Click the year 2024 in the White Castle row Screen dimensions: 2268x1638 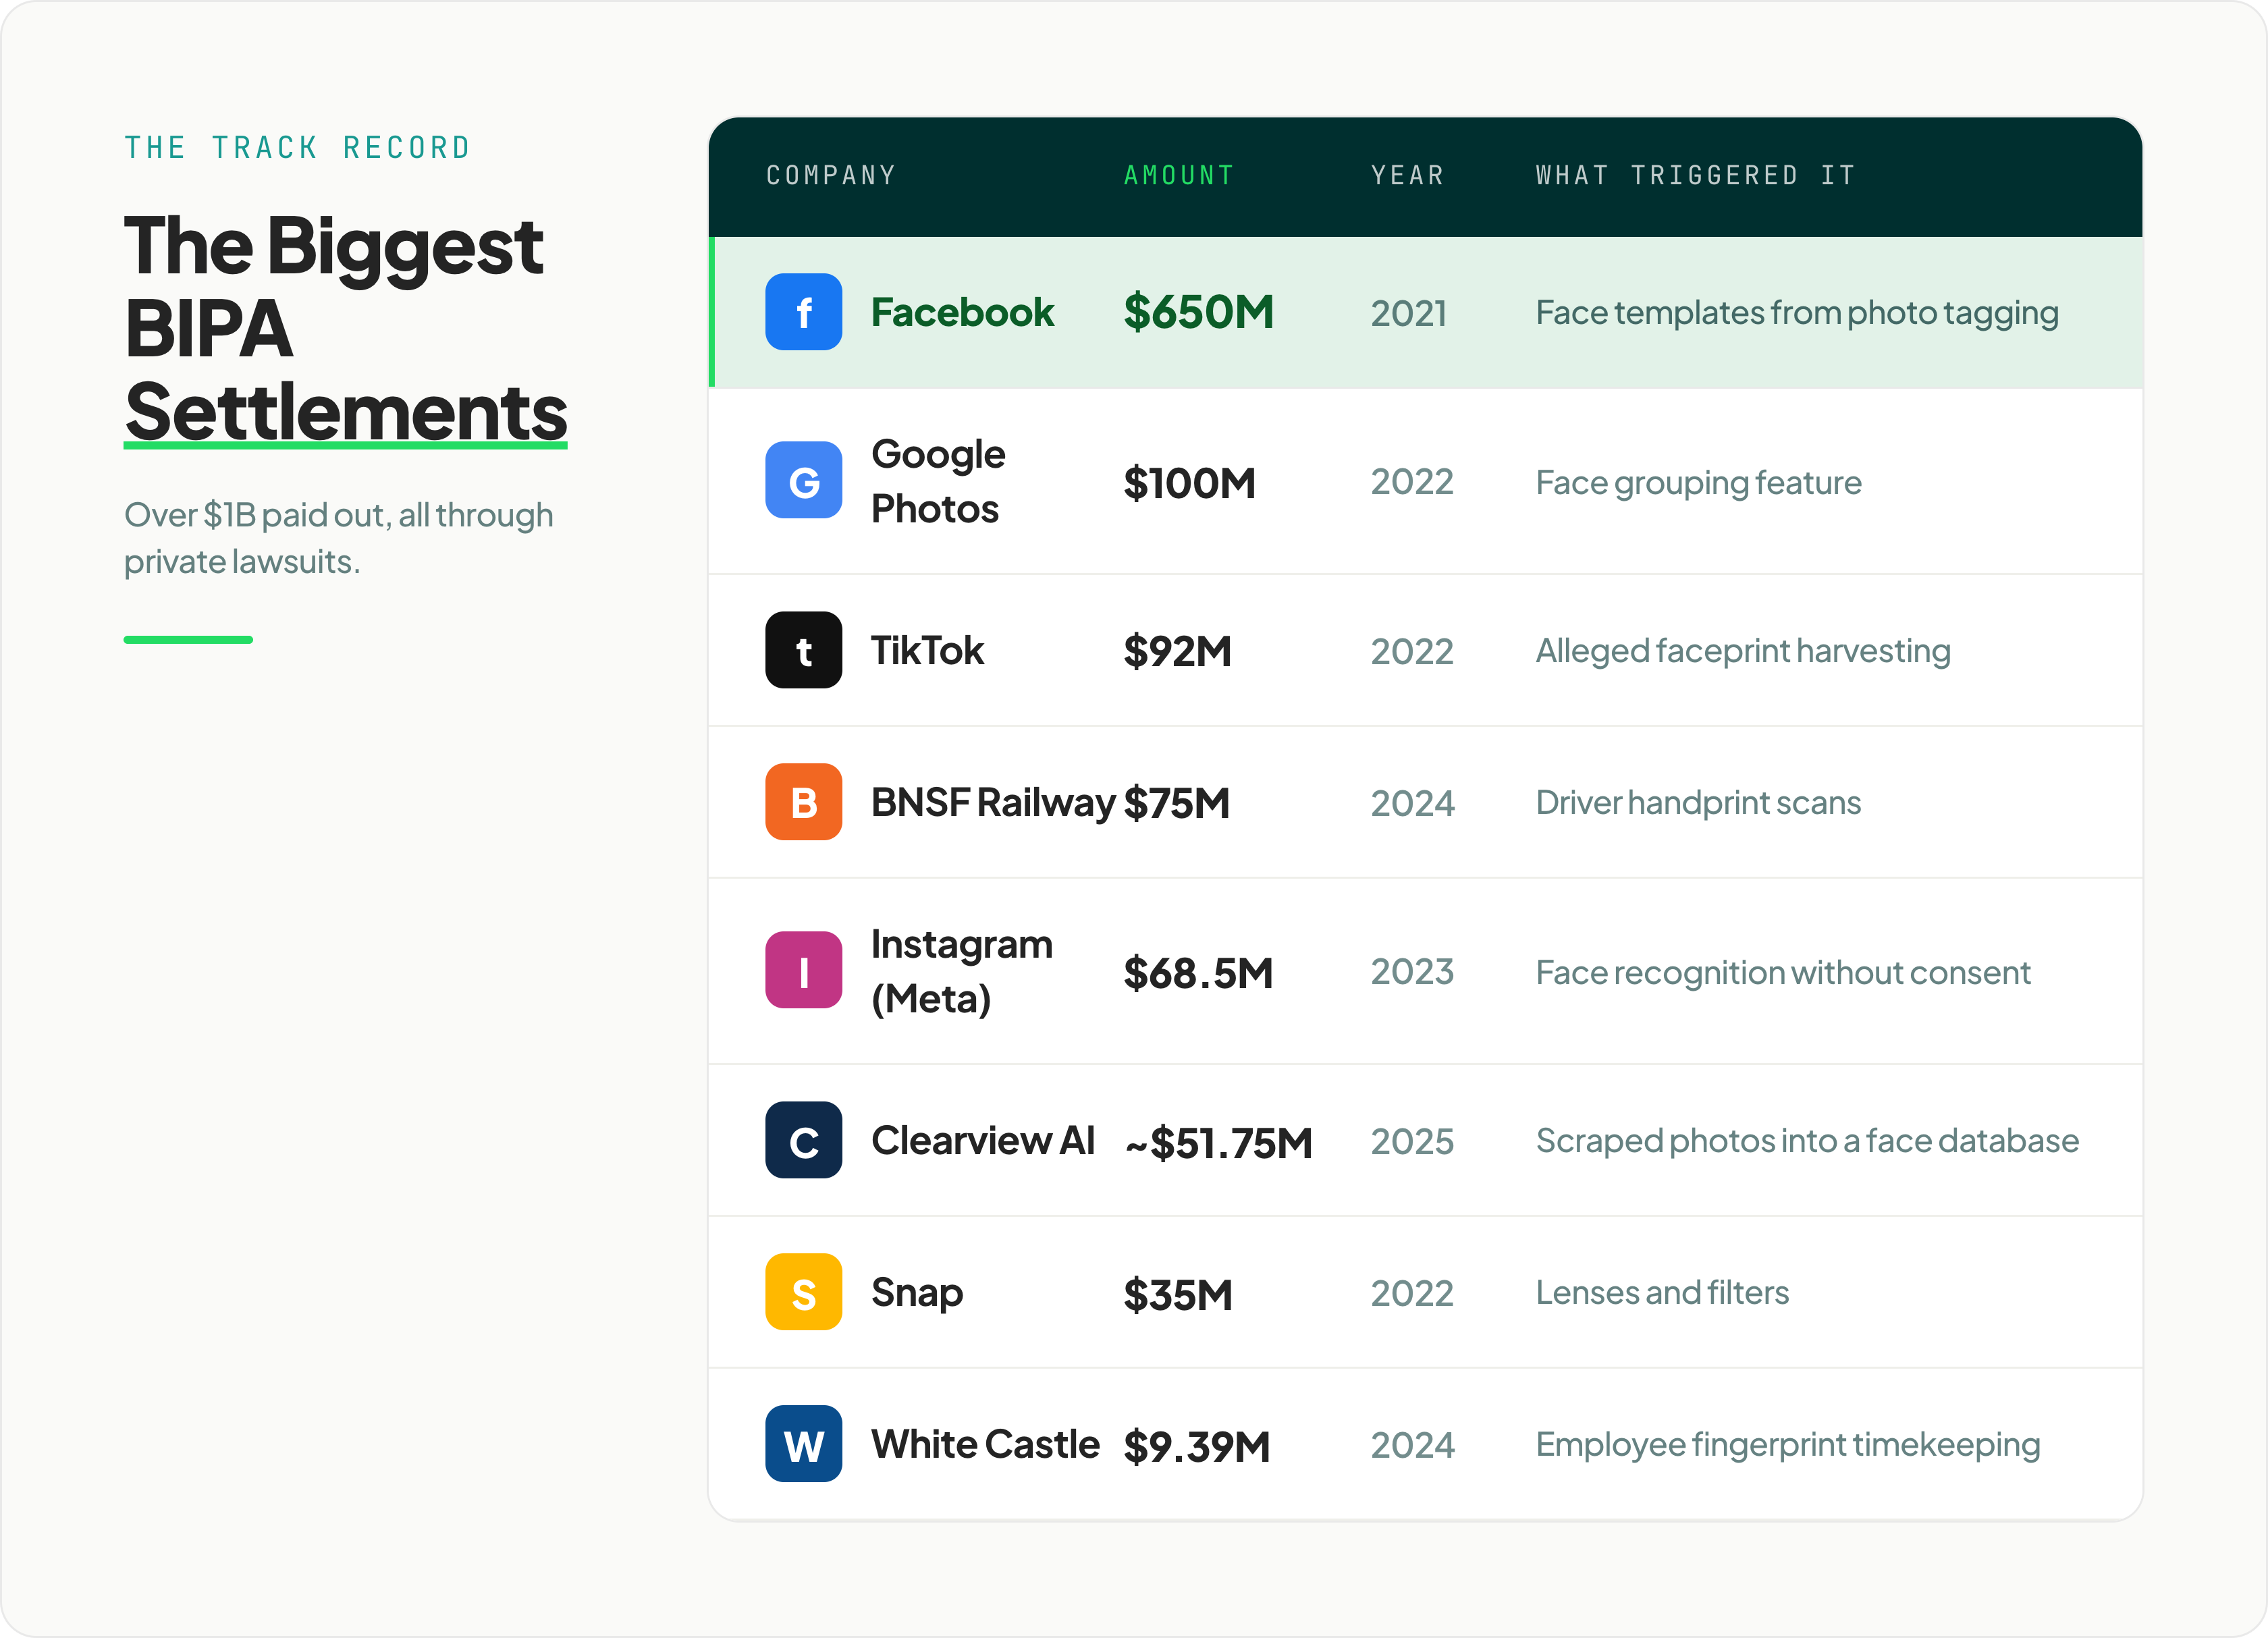pos(1412,1446)
